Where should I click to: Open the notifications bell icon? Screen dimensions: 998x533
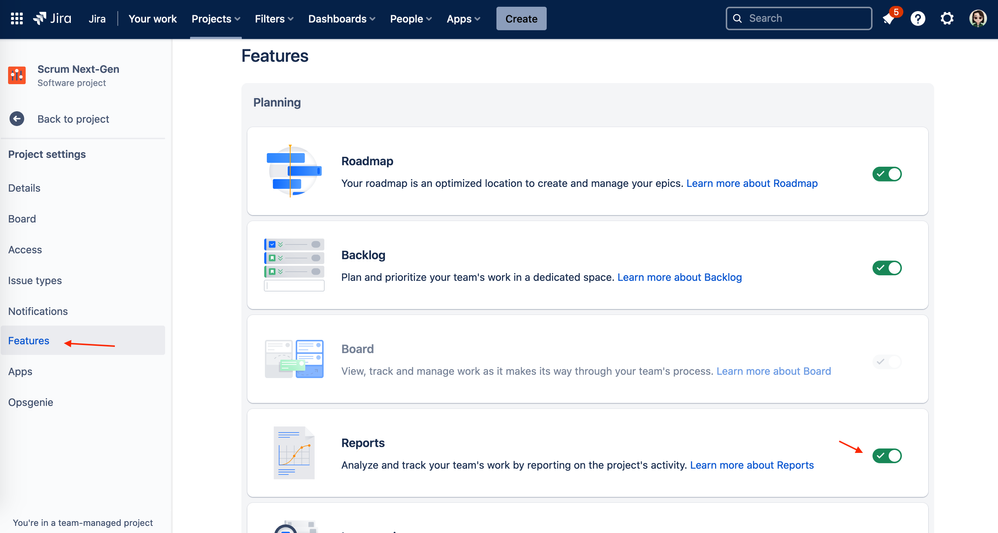(x=889, y=18)
